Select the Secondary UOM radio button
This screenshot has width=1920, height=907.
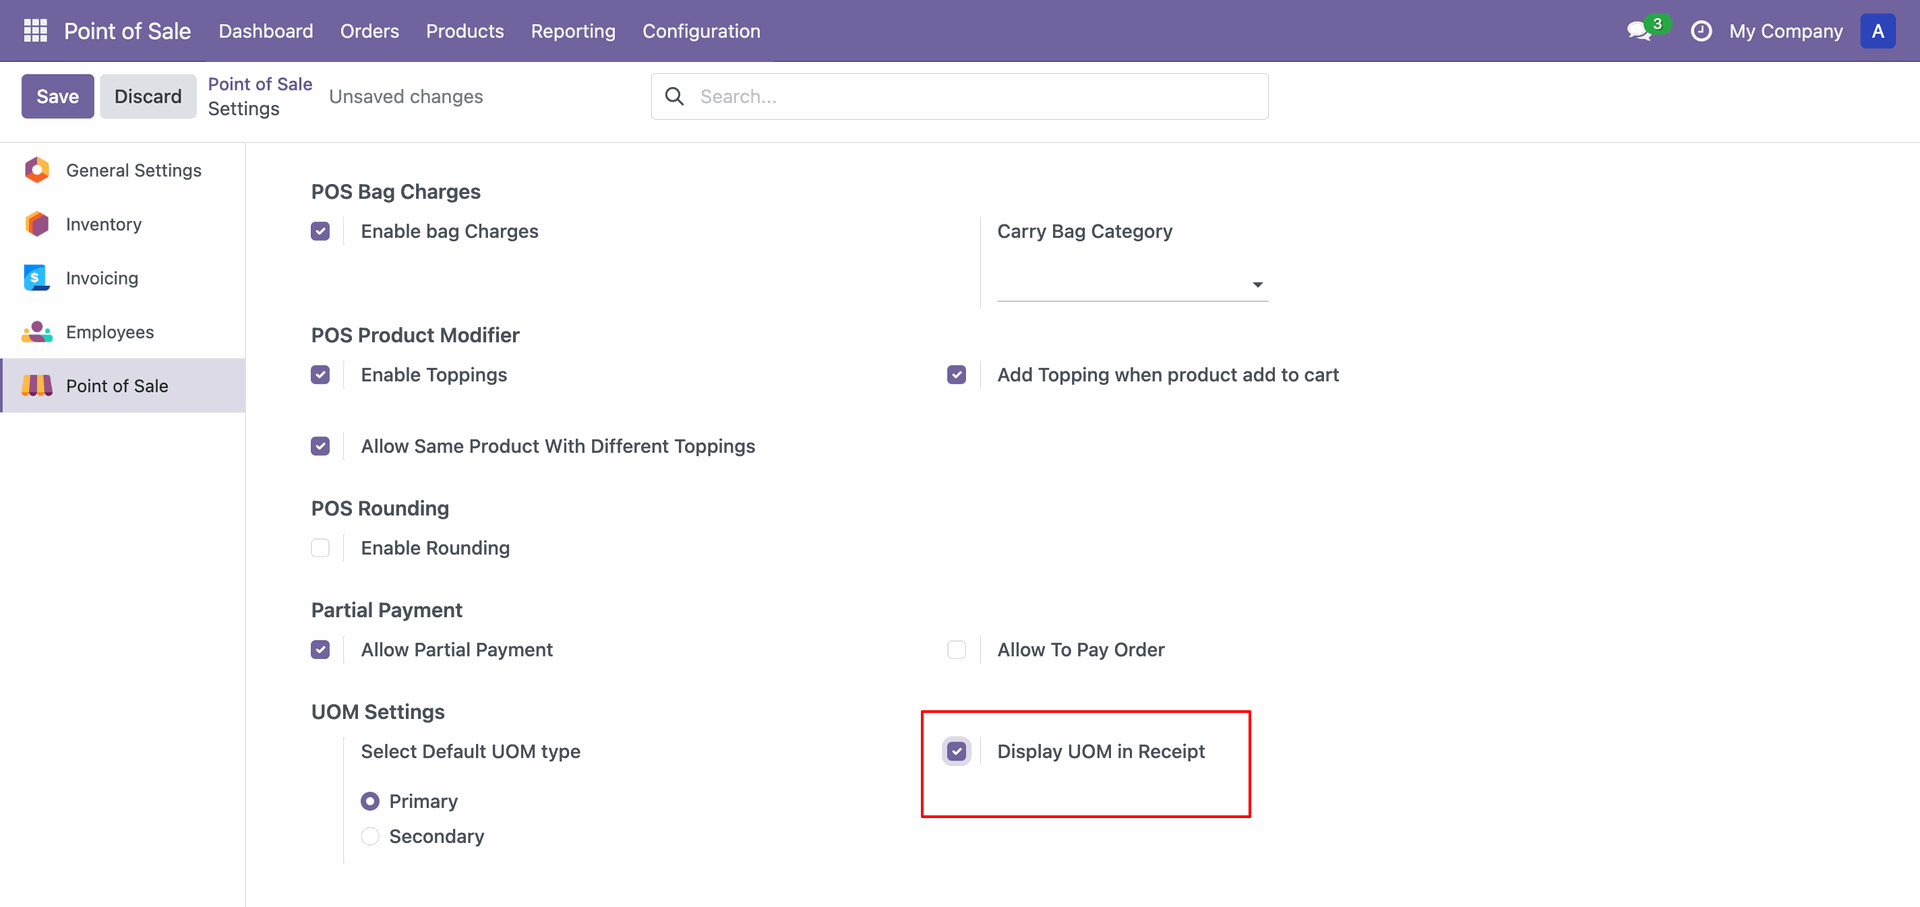click(370, 837)
